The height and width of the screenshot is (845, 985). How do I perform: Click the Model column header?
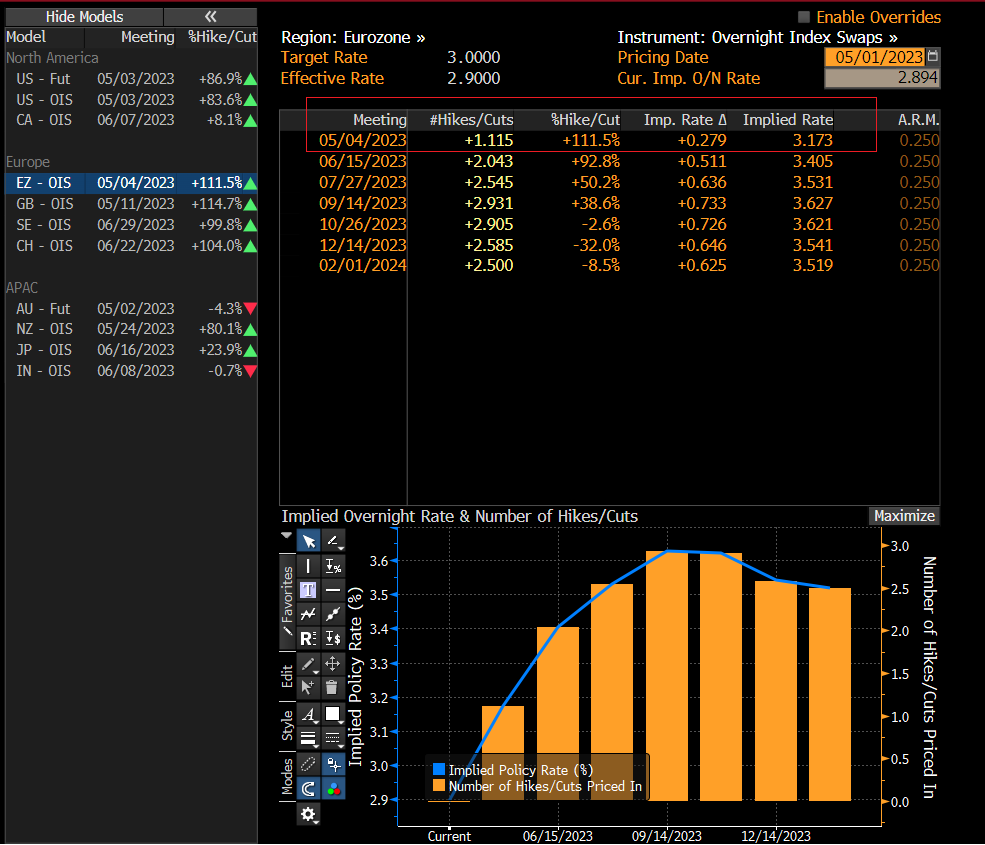[26, 37]
